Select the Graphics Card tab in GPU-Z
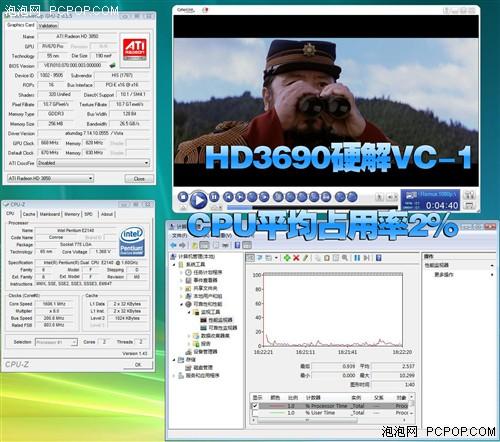 coord(21,25)
